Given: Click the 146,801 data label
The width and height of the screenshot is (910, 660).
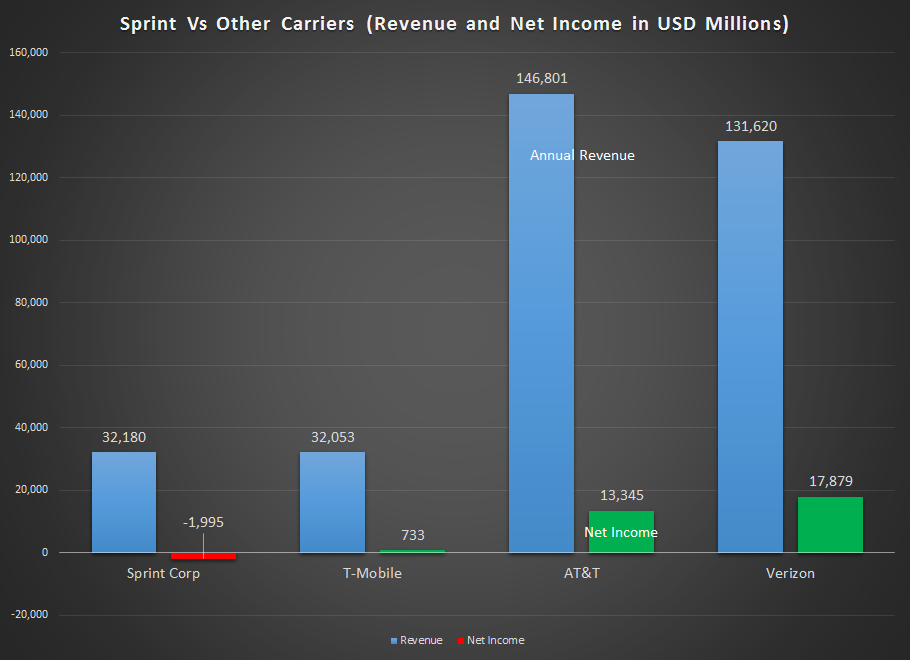Looking at the screenshot, I should 542,78.
